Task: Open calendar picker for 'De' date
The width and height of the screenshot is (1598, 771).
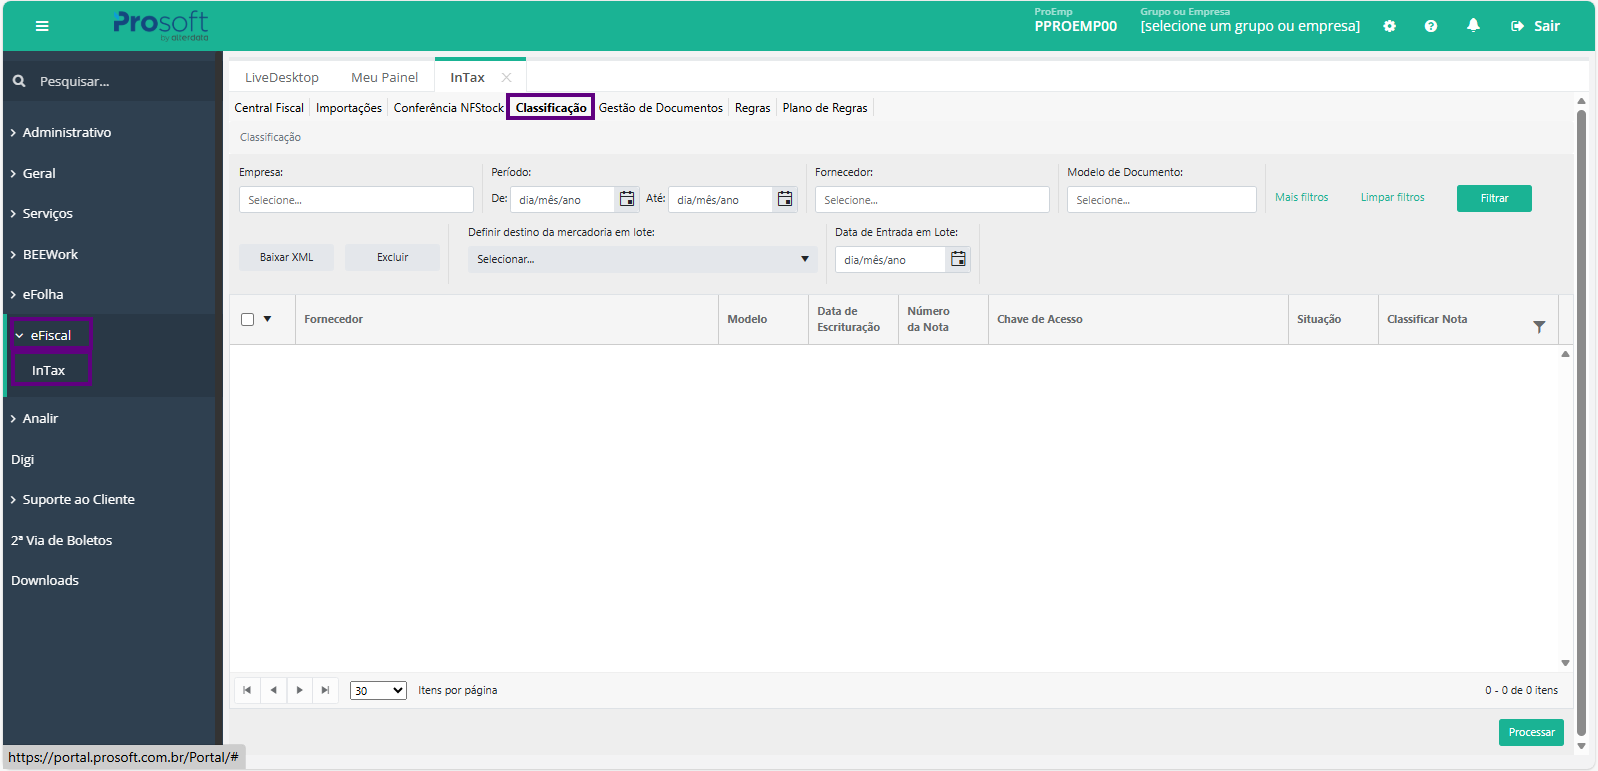Action: (627, 199)
